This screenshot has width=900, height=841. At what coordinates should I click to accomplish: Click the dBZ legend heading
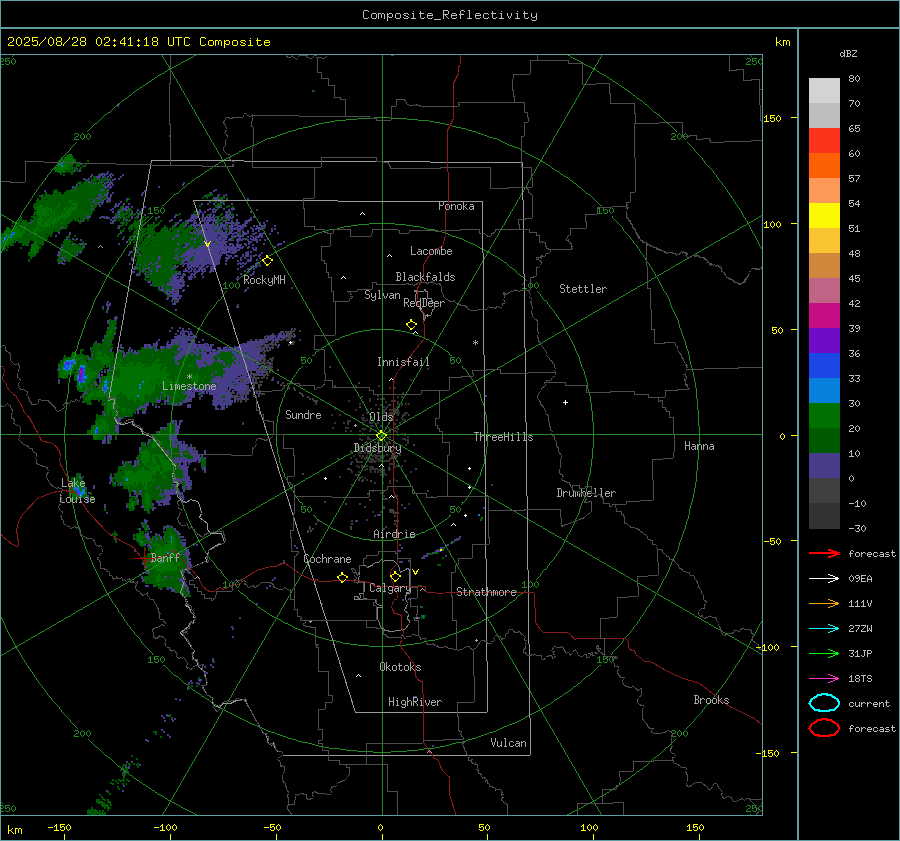pos(848,54)
